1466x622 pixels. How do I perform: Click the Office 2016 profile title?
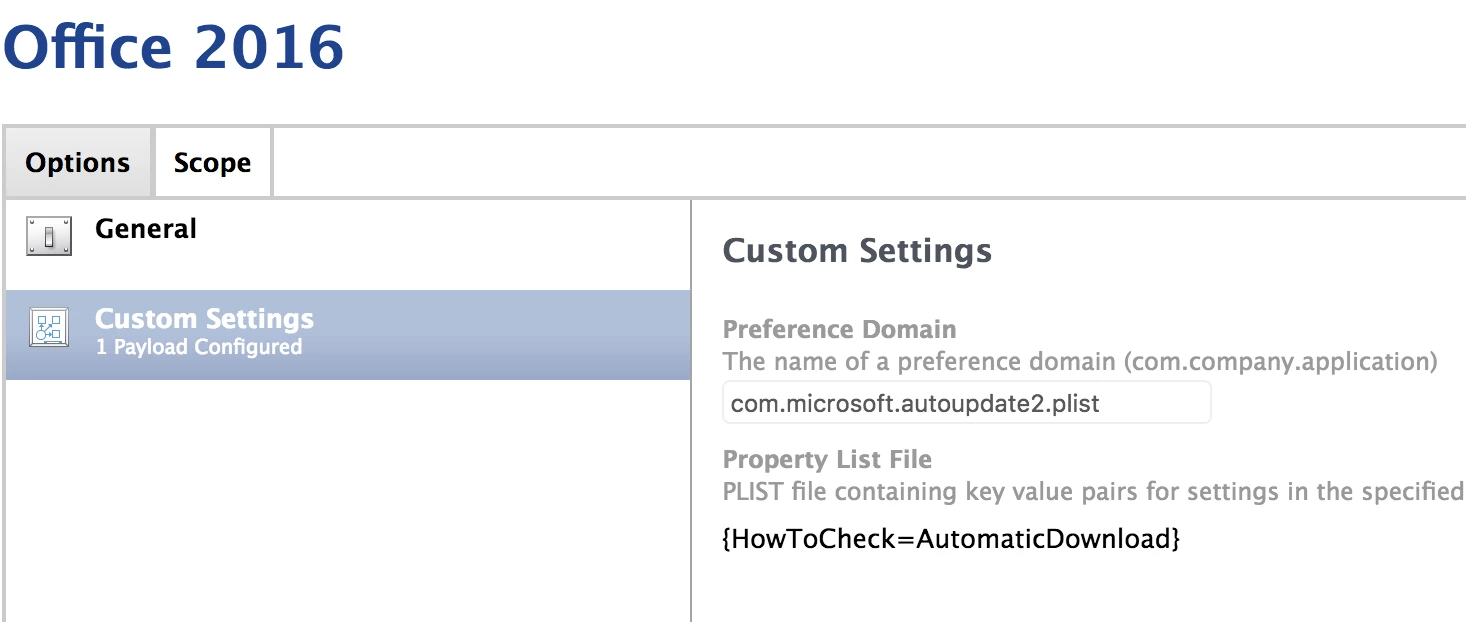(173, 45)
